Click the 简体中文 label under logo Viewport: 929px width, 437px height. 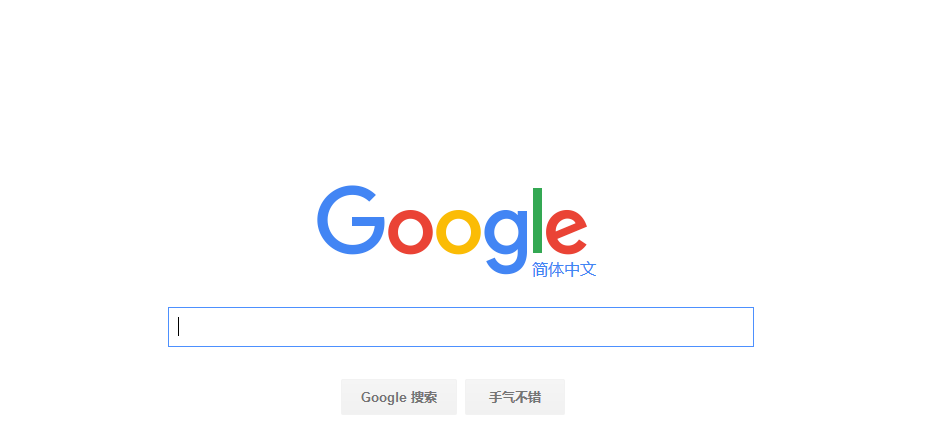pos(564,269)
